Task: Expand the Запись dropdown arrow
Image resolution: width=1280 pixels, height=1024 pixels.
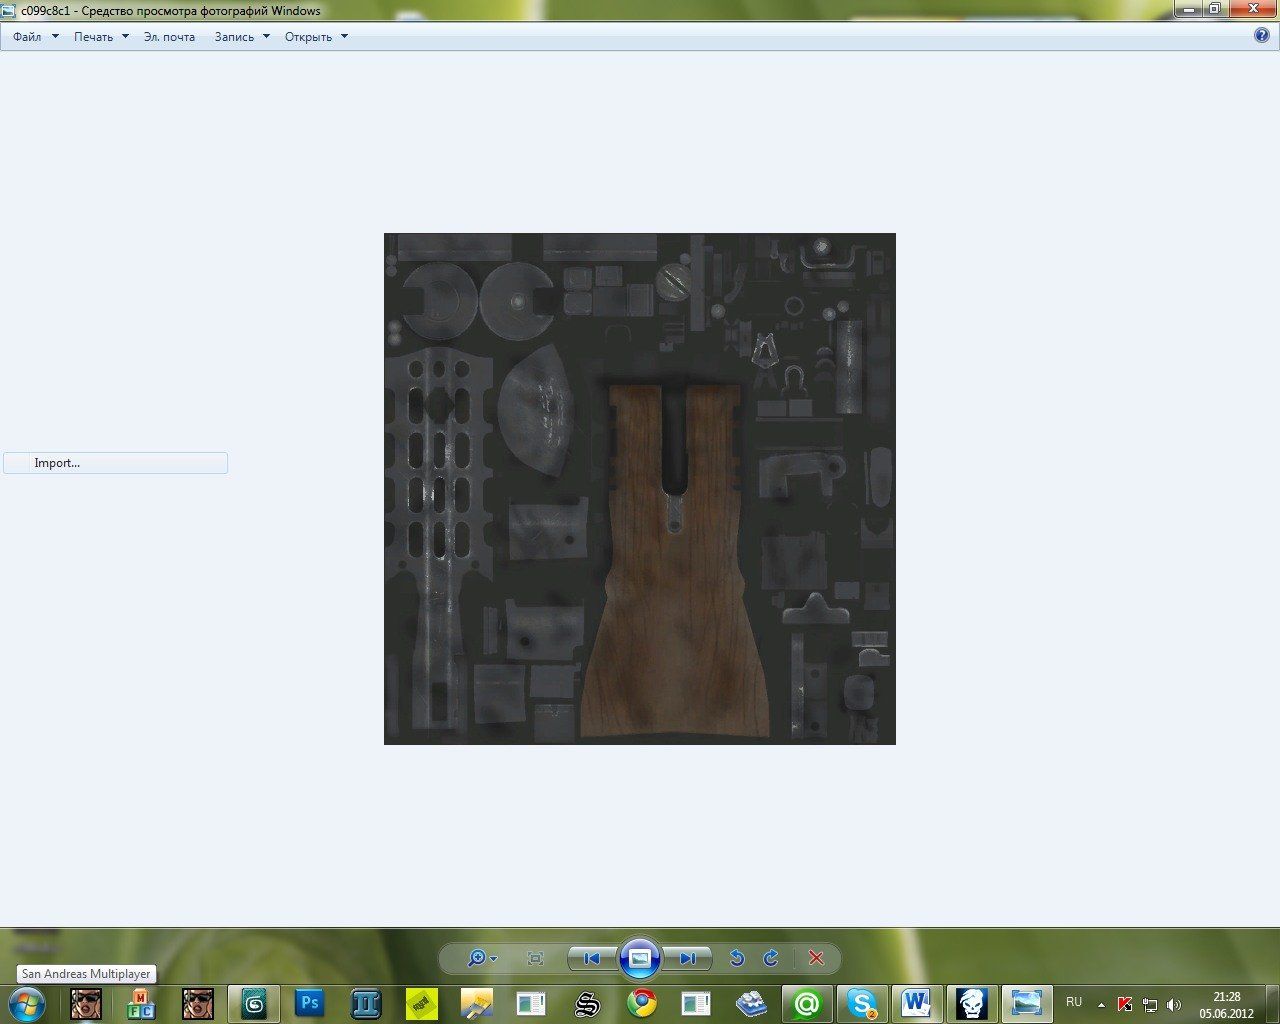Action: click(266, 37)
